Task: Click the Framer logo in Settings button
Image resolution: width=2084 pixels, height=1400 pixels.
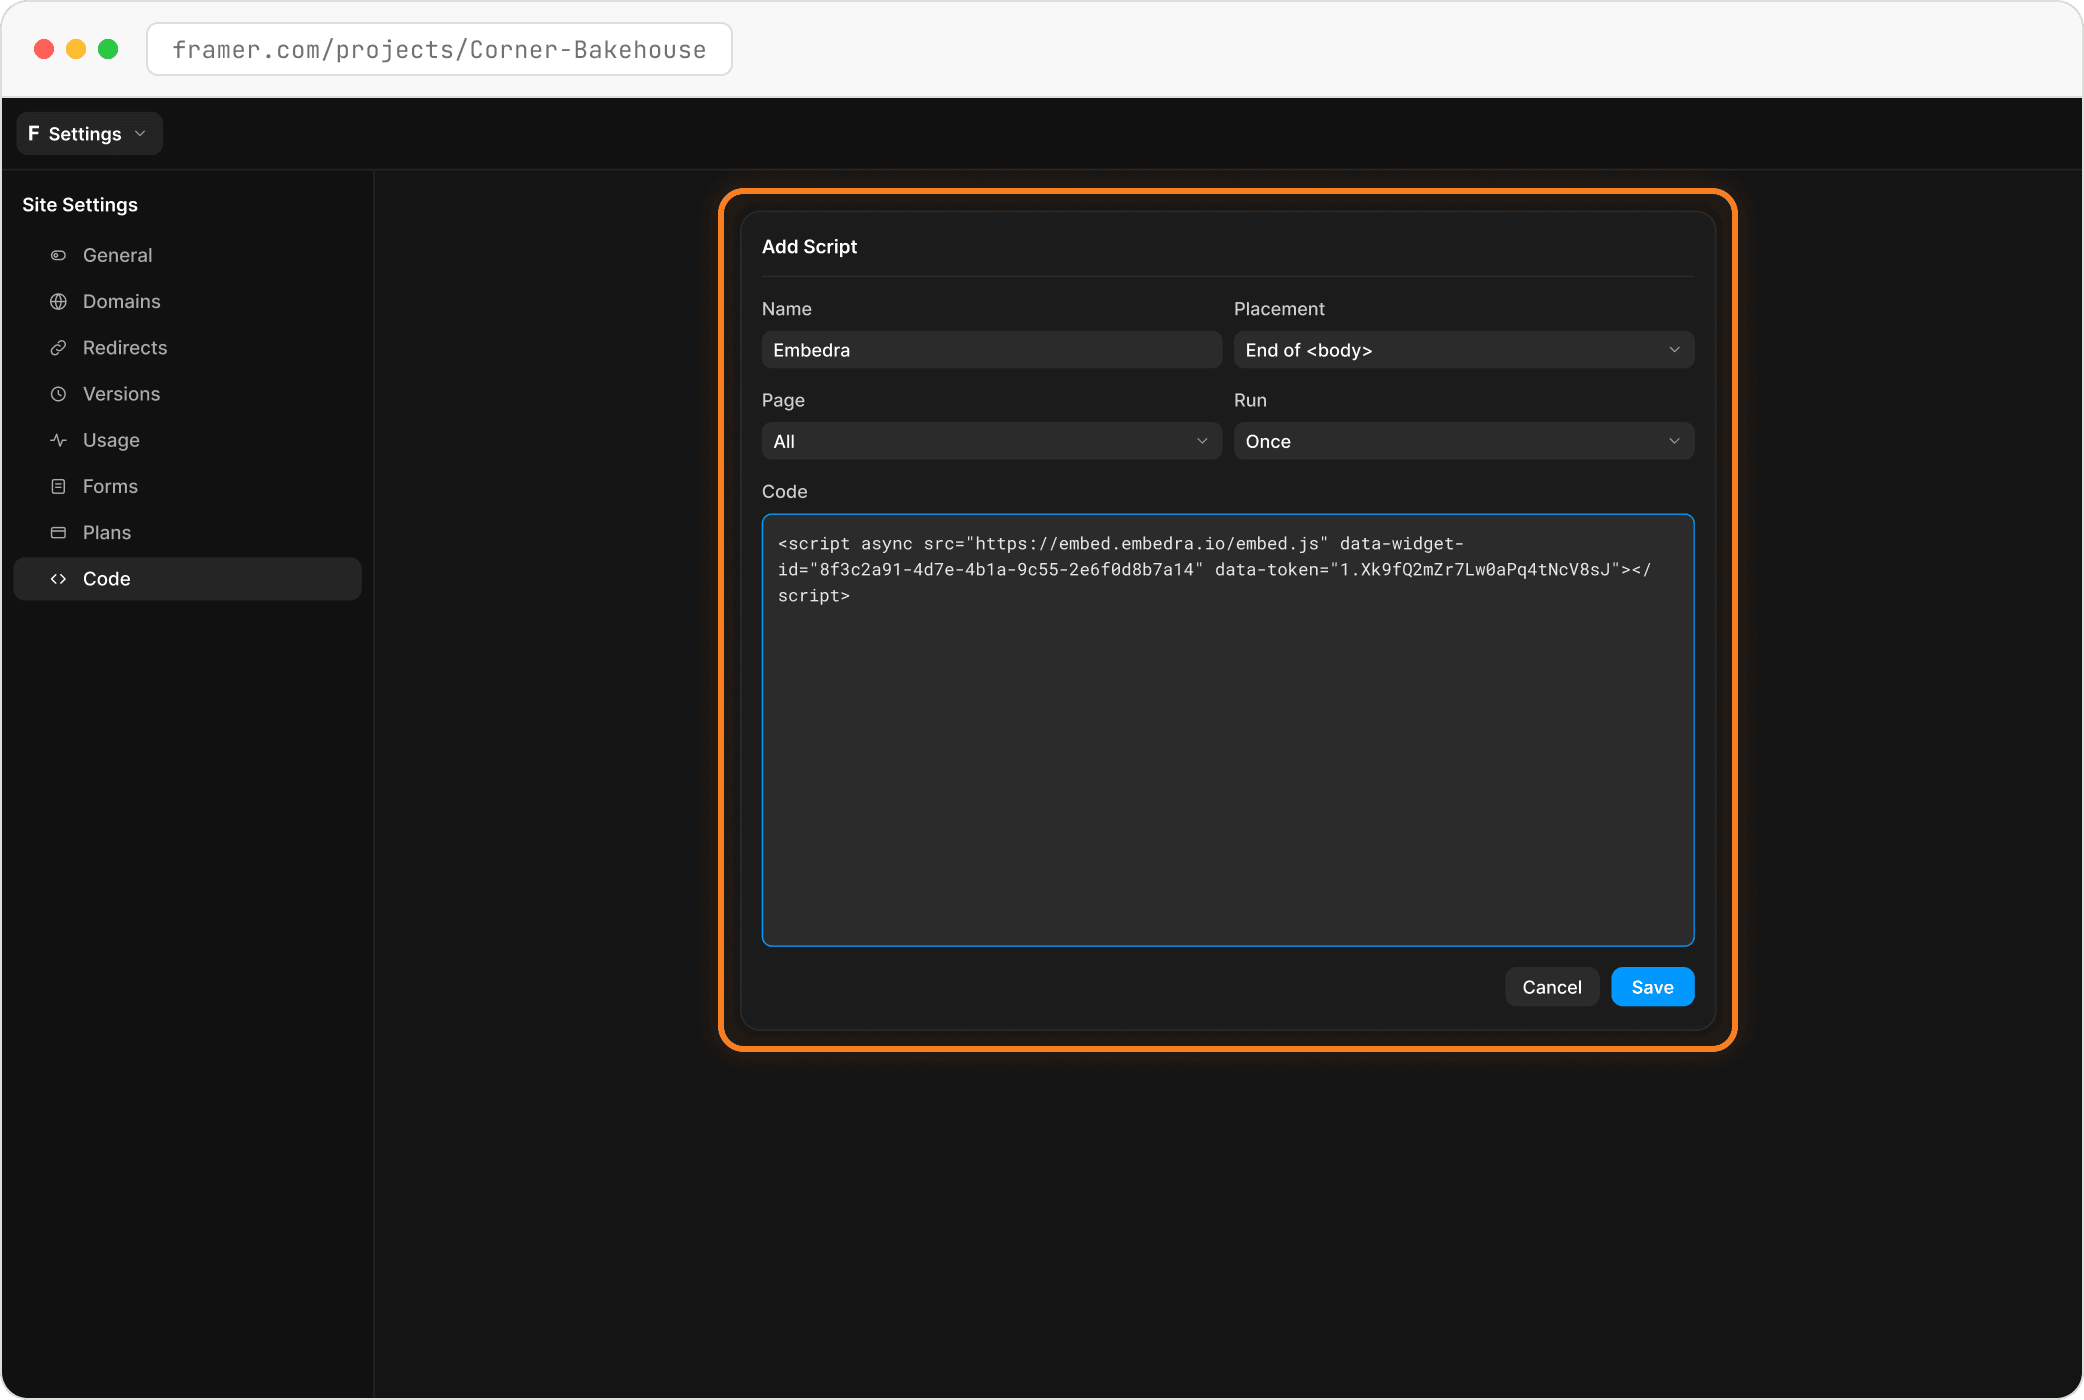Action: (34, 133)
